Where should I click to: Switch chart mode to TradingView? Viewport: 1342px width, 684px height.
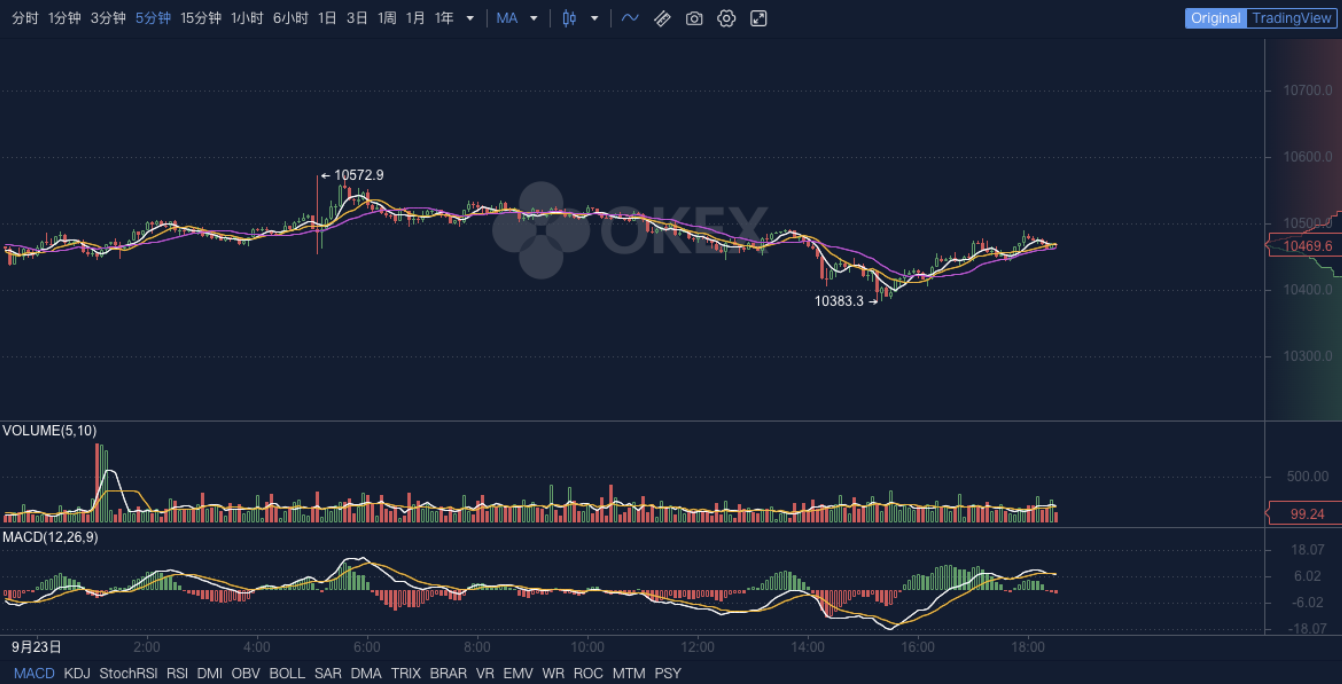1290,18
